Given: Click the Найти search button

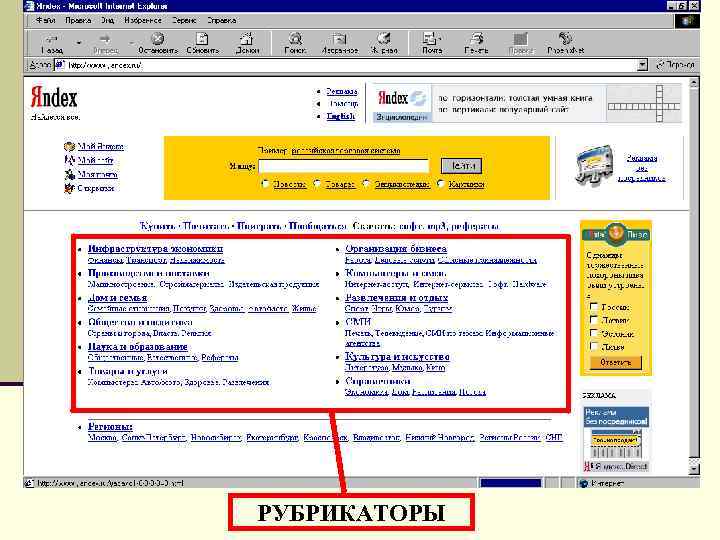Looking at the screenshot, I should (x=461, y=166).
